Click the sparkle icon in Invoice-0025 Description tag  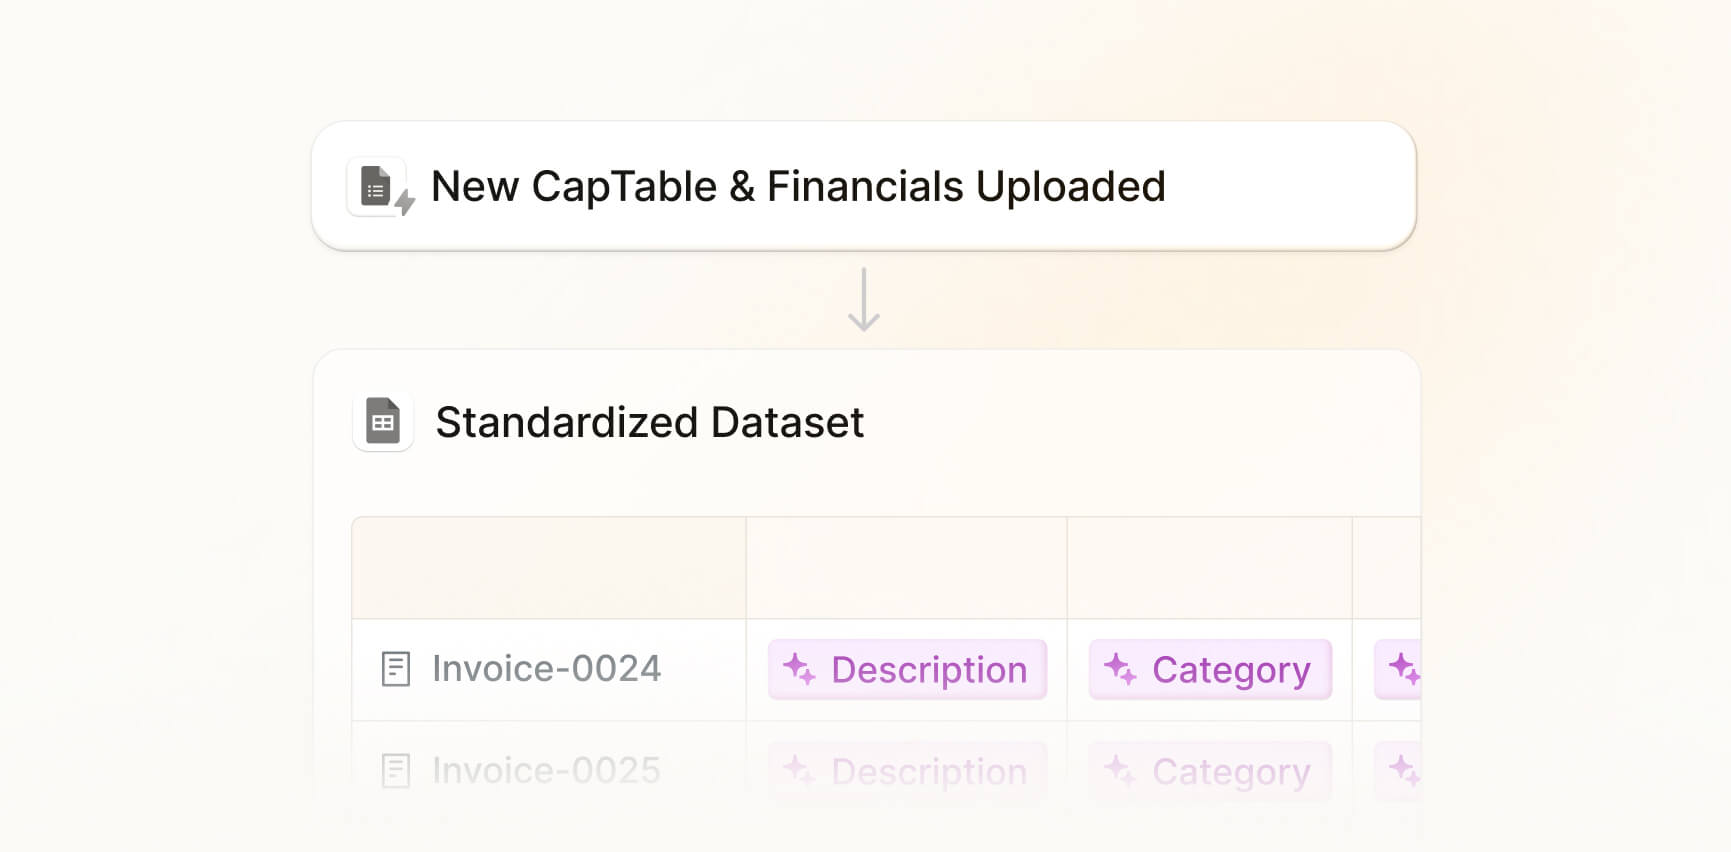point(799,771)
